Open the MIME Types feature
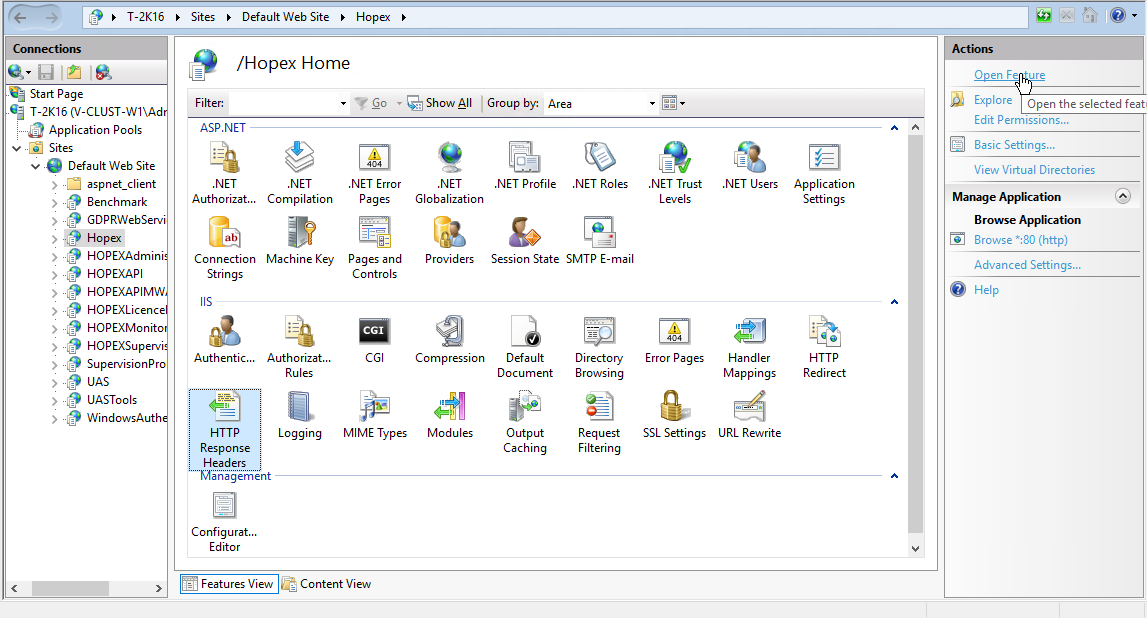 [375, 407]
